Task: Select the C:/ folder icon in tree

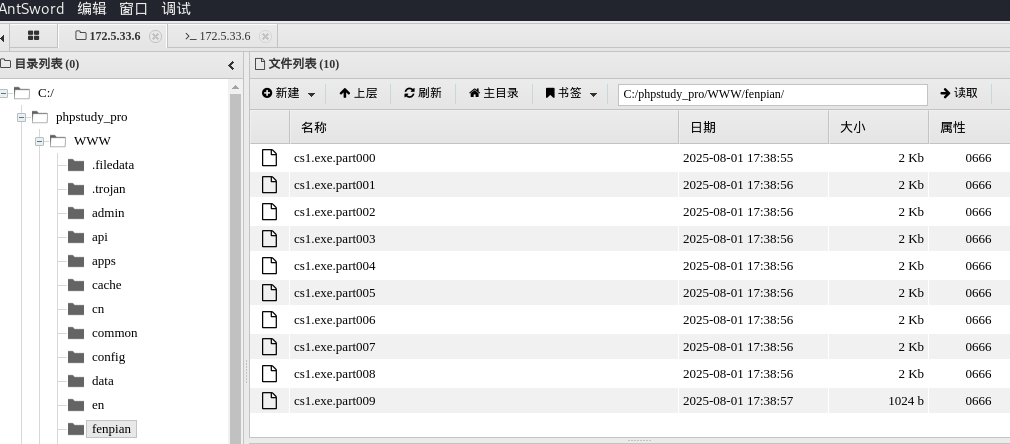Action: pos(22,93)
